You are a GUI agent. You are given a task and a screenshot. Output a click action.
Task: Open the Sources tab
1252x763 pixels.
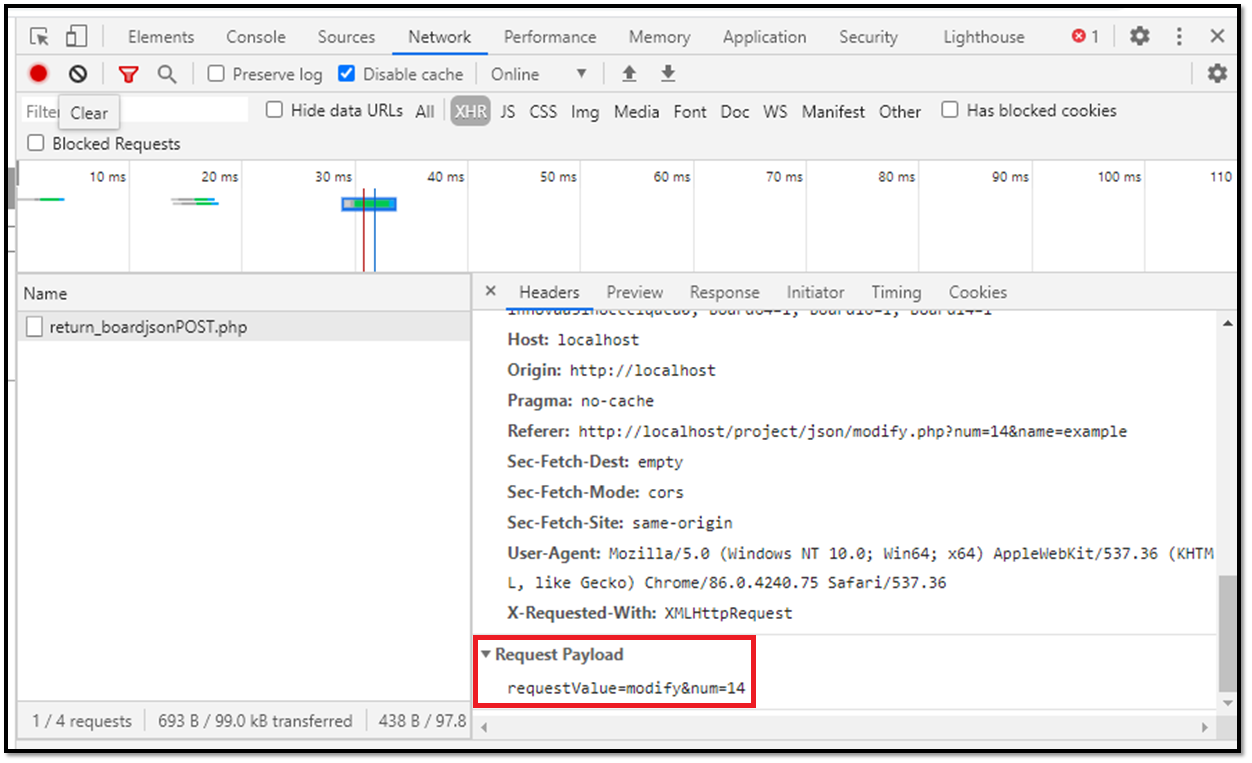point(346,37)
